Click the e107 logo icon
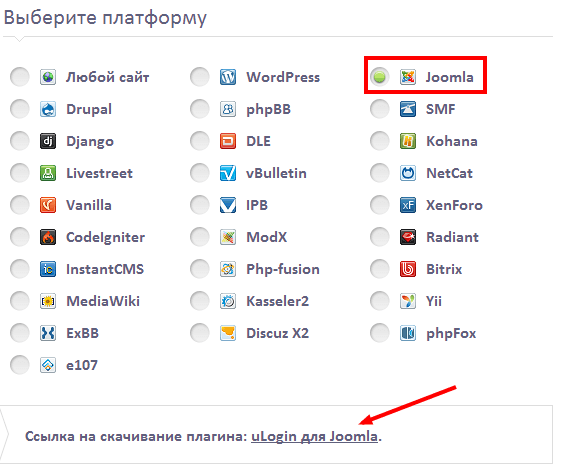Viewport: 566px width, 469px height. pos(48,365)
